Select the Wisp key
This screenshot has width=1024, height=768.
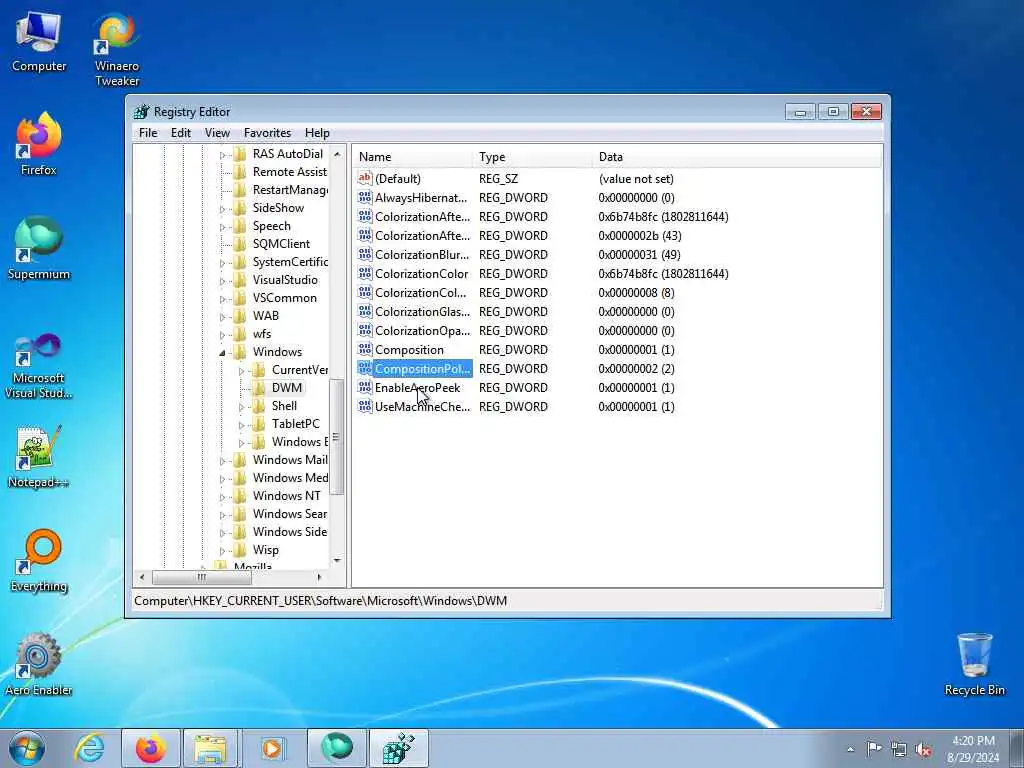(x=266, y=549)
